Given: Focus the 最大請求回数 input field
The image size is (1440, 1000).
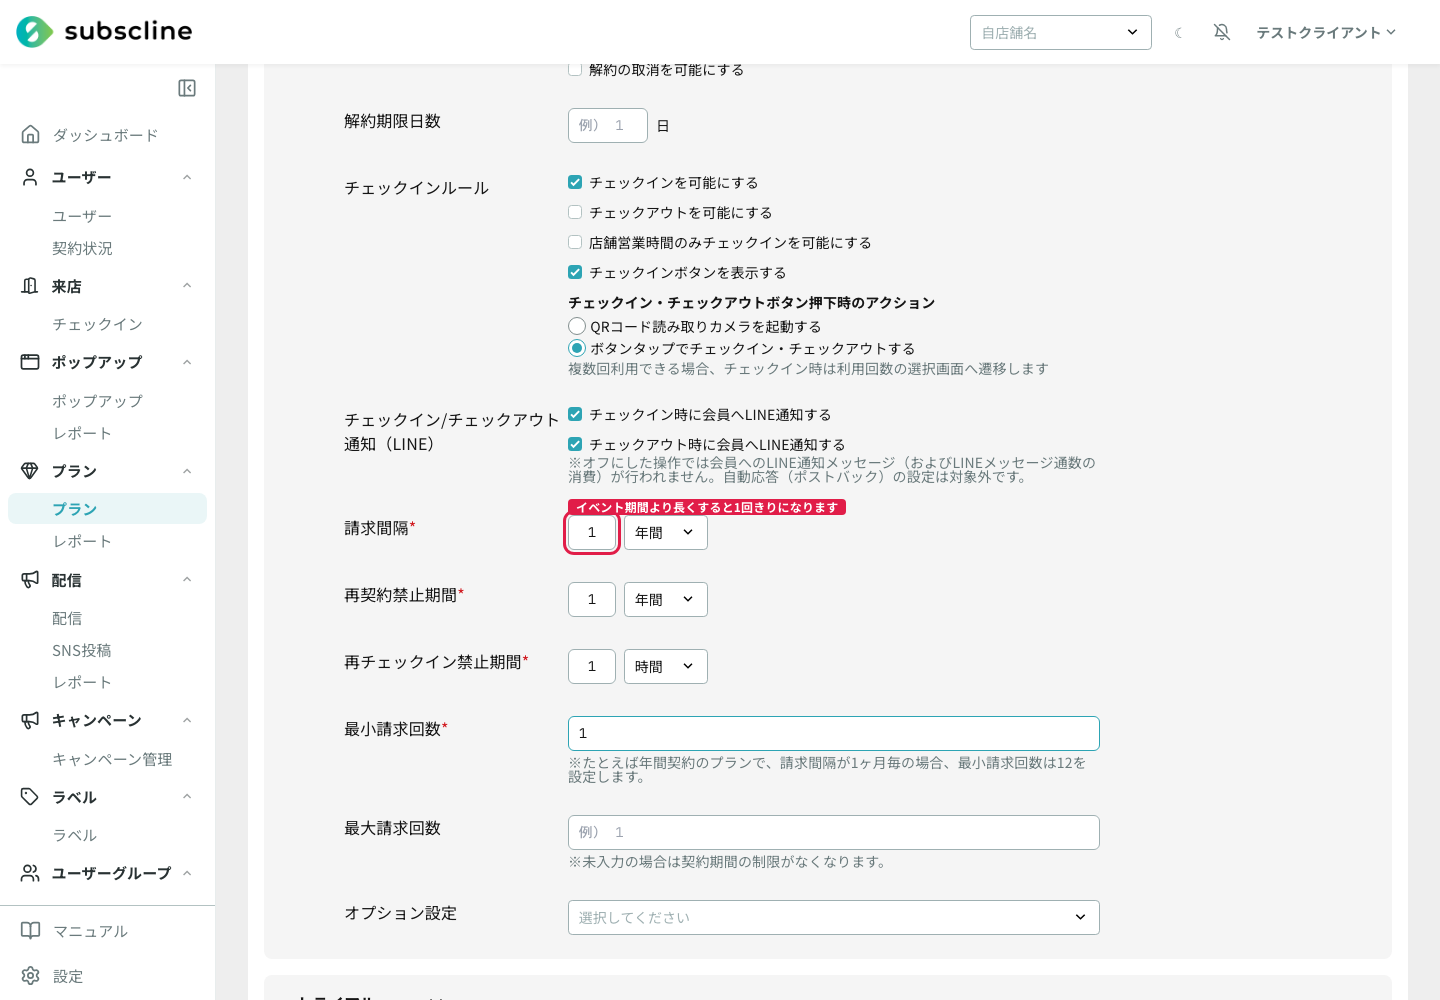Looking at the screenshot, I should 834,833.
